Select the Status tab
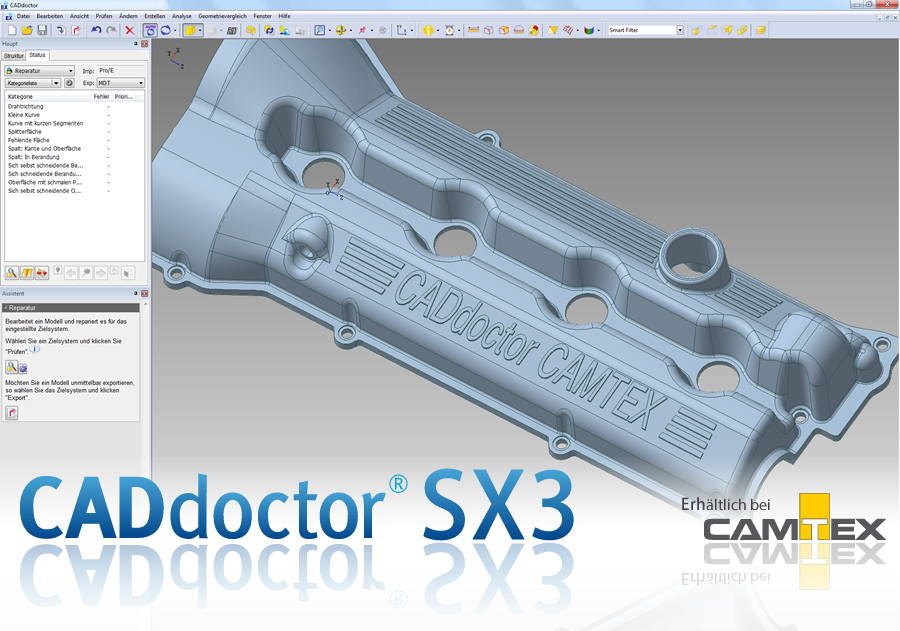This screenshot has height=631, width=900. 37,55
